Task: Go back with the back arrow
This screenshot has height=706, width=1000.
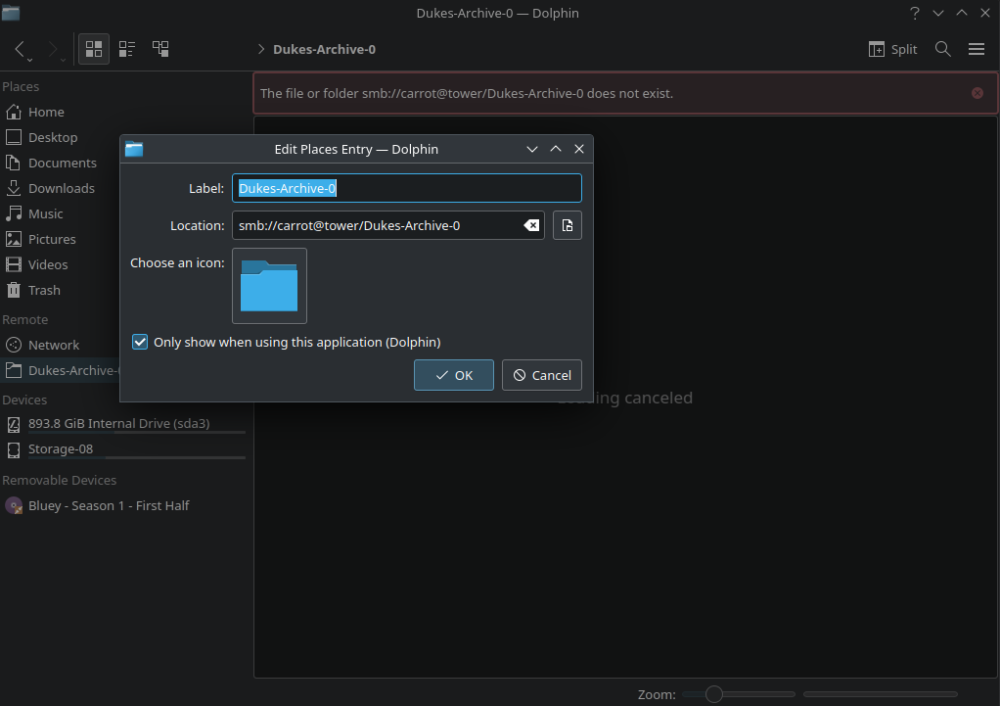Action: [x=19, y=48]
